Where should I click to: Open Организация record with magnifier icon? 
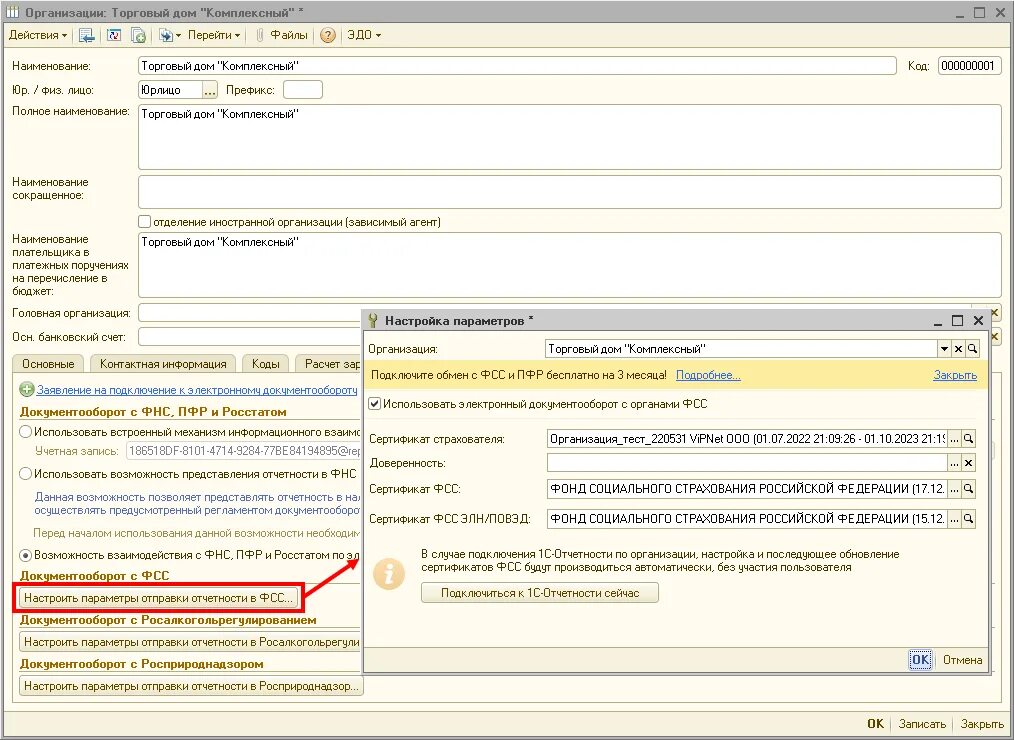972,349
